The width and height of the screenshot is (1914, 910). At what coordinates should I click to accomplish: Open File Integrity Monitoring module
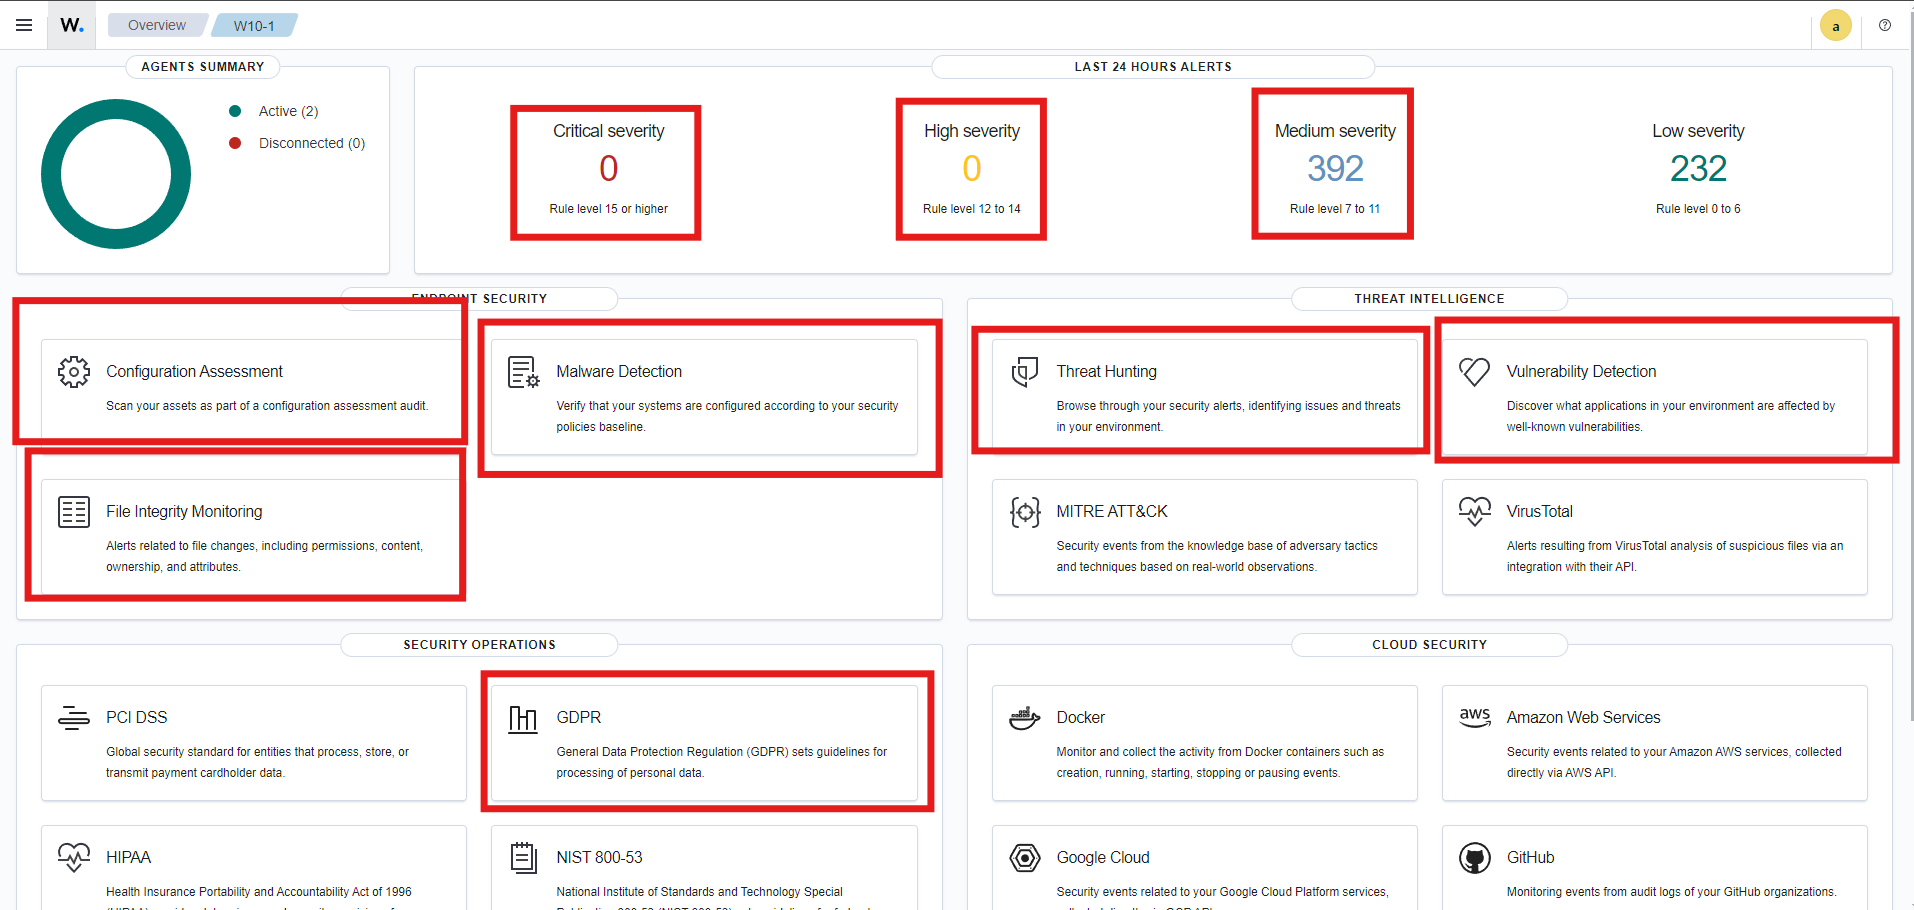184,511
